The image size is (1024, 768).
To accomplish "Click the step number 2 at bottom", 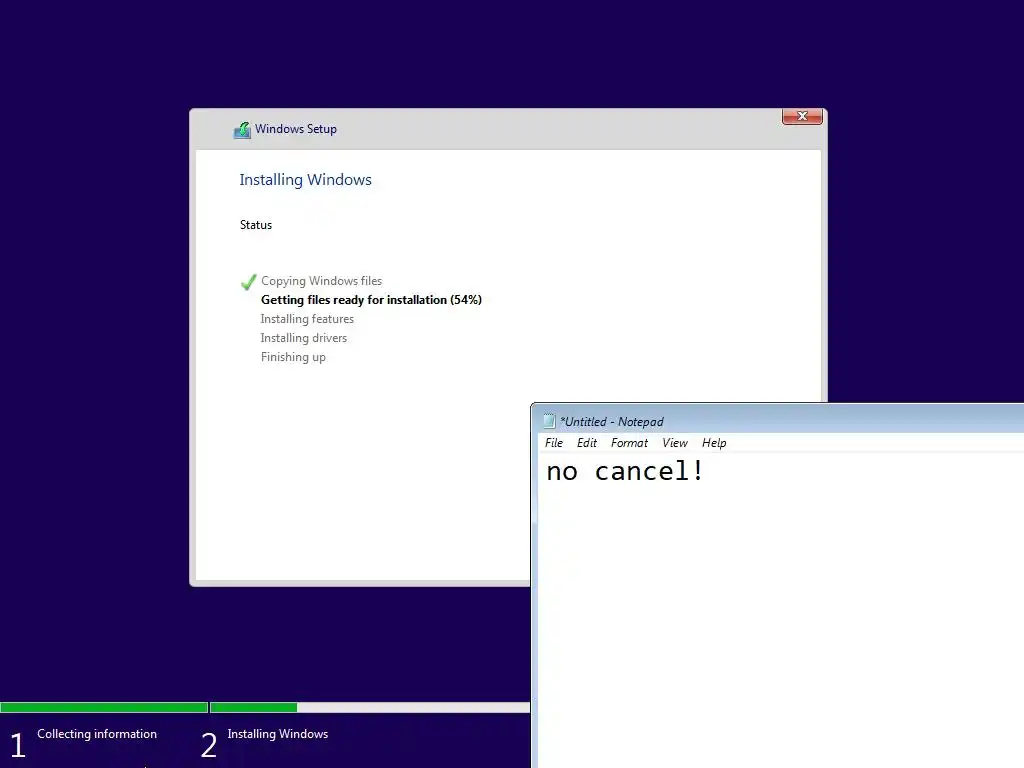I will click(209, 745).
